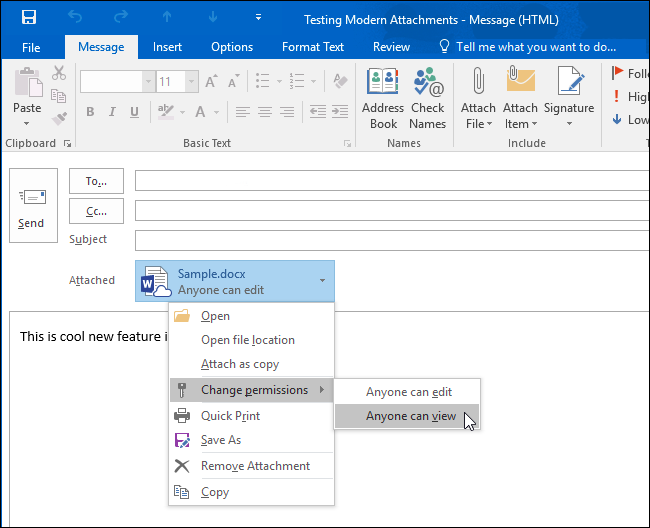Click the Bullets list icon
650x528 pixels.
[263, 81]
